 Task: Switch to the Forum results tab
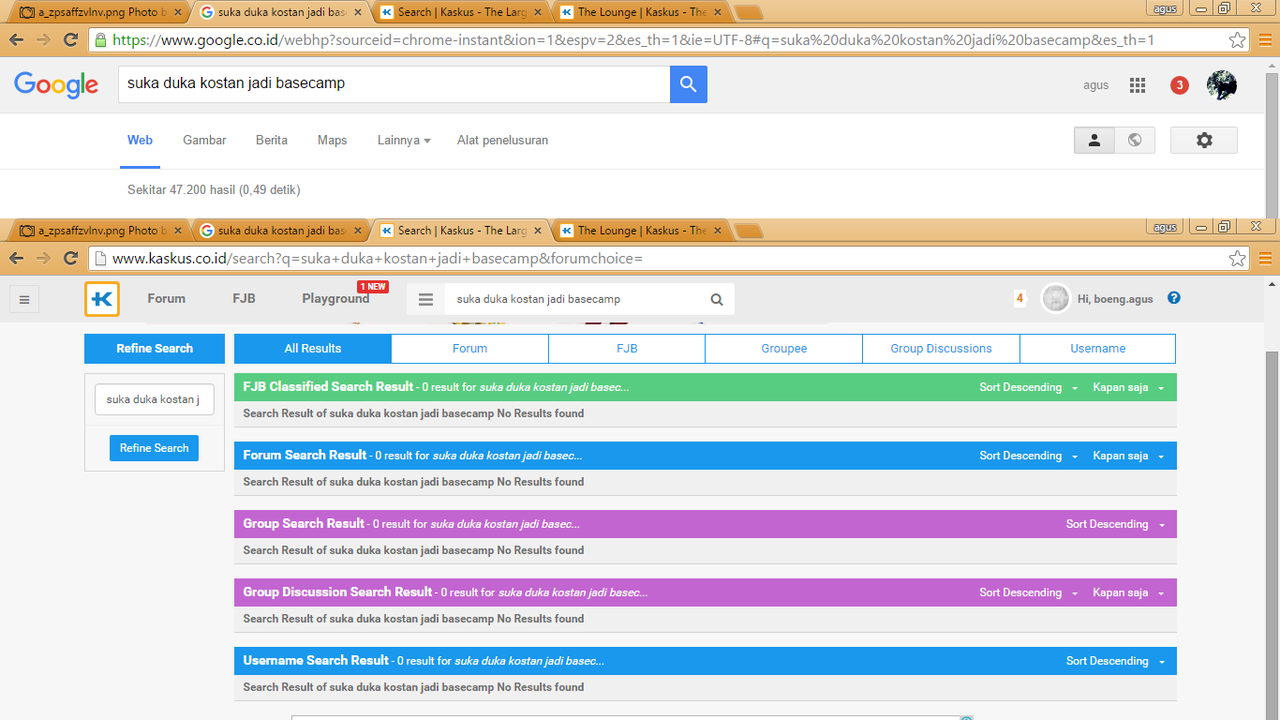click(470, 348)
